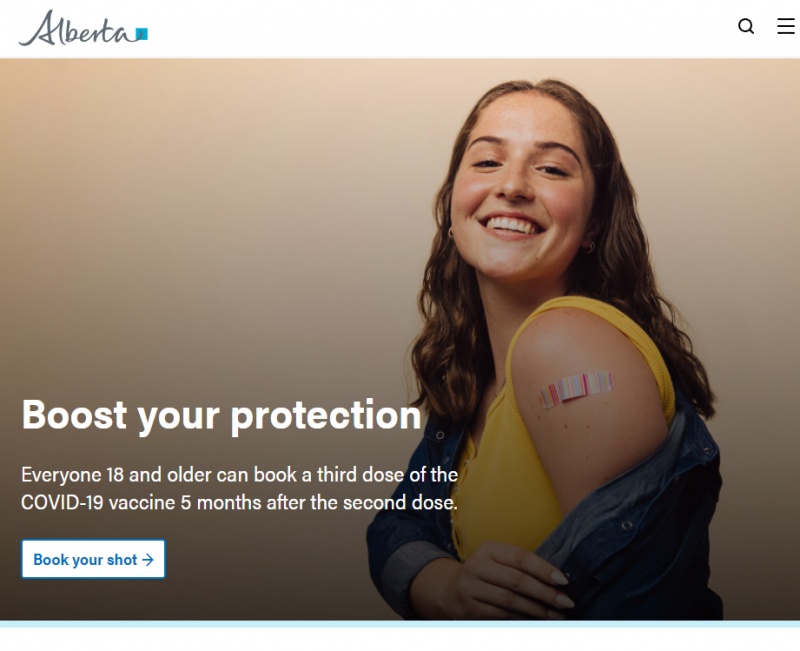This screenshot has height=651, width=800.
Task: Click the striped bandage on the arm
Action: click(577, 389)
